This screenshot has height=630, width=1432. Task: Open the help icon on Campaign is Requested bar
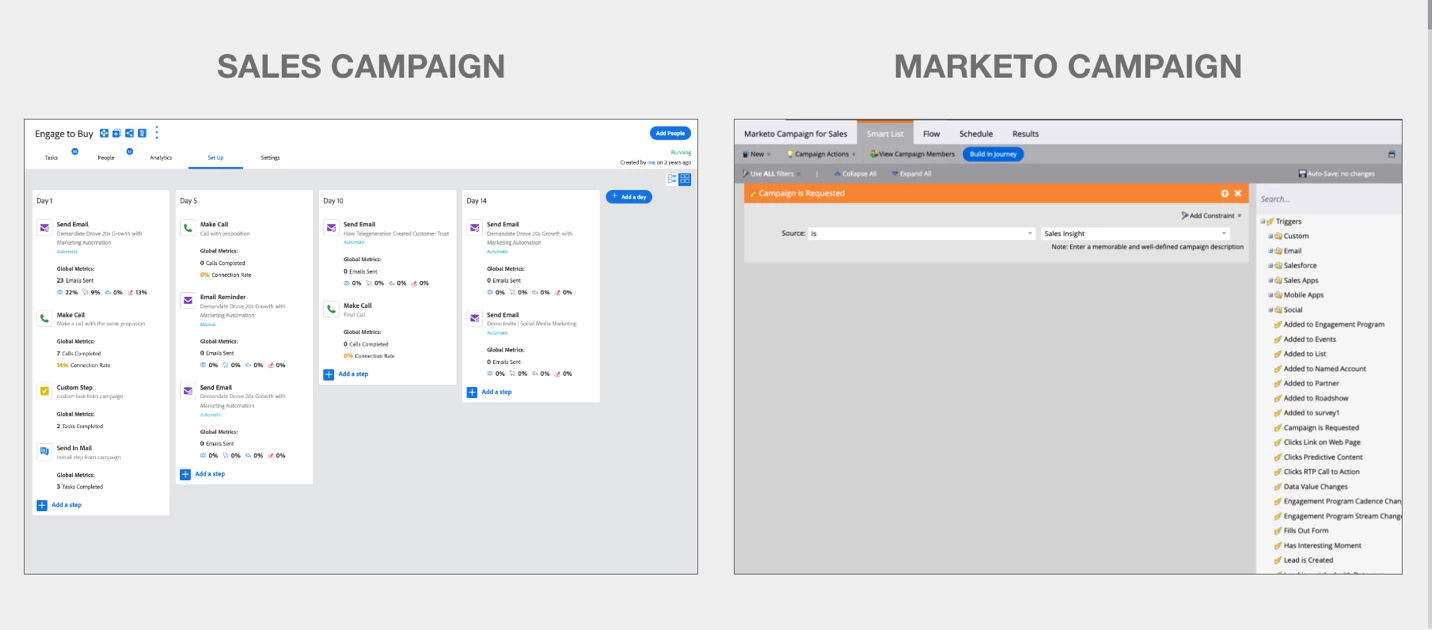1225,193
